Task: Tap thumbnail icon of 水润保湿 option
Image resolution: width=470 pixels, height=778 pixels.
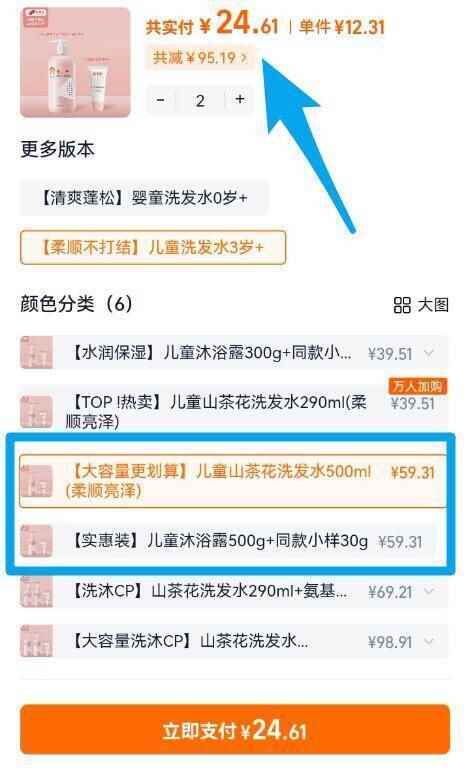Action: coord(36,353)
